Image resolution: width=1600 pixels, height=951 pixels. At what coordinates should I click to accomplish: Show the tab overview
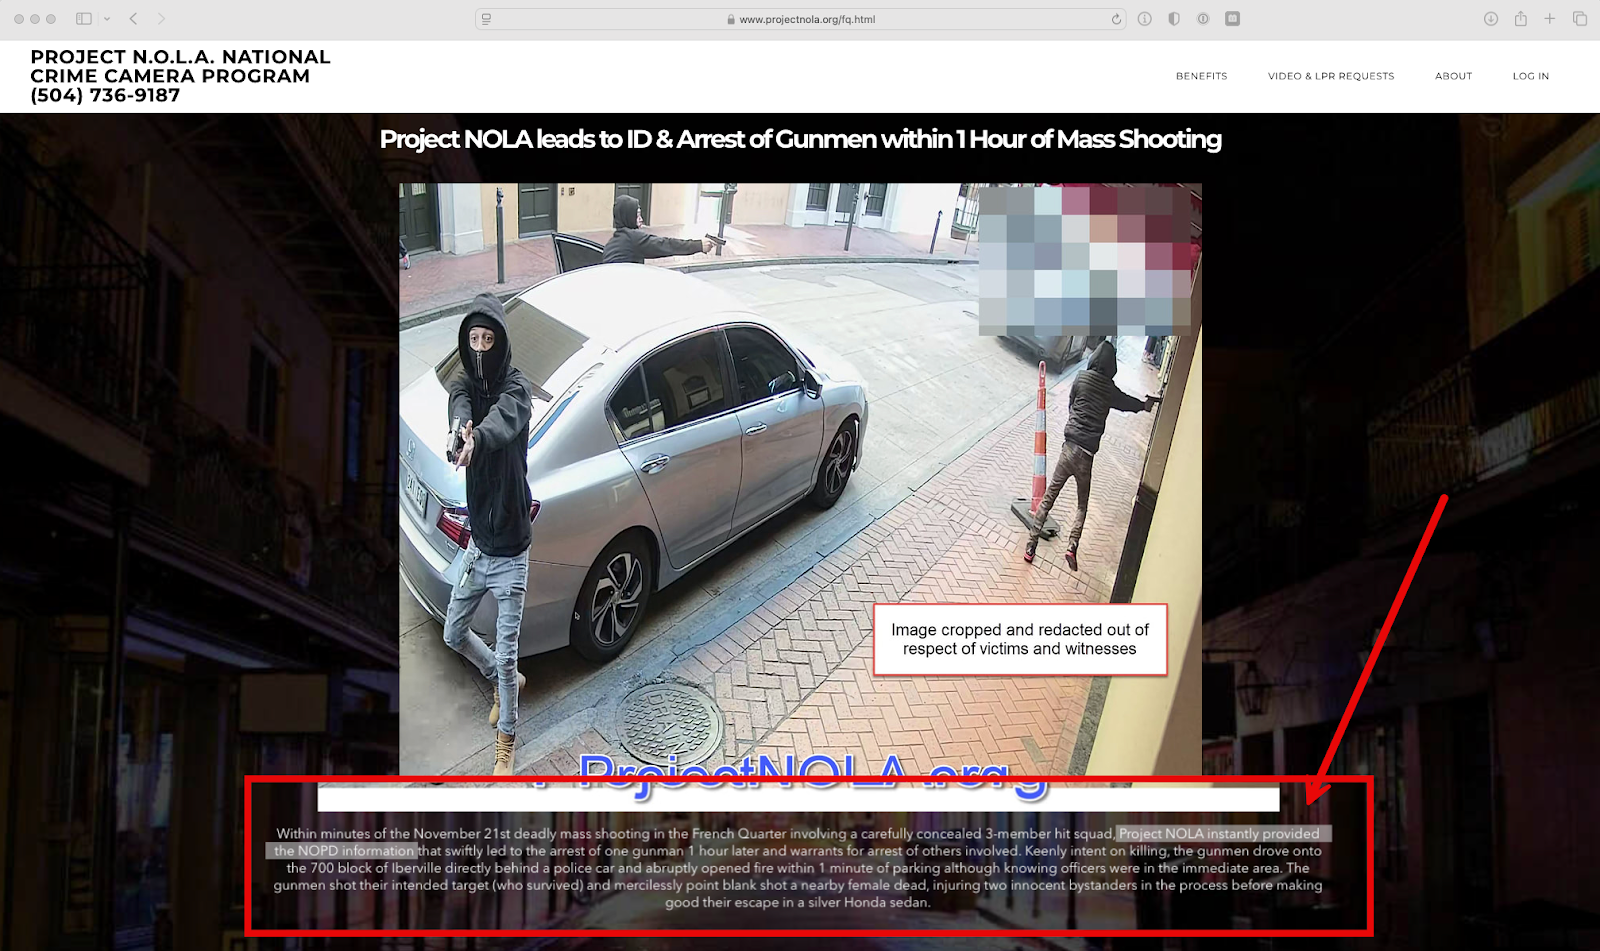(1580, 19)
